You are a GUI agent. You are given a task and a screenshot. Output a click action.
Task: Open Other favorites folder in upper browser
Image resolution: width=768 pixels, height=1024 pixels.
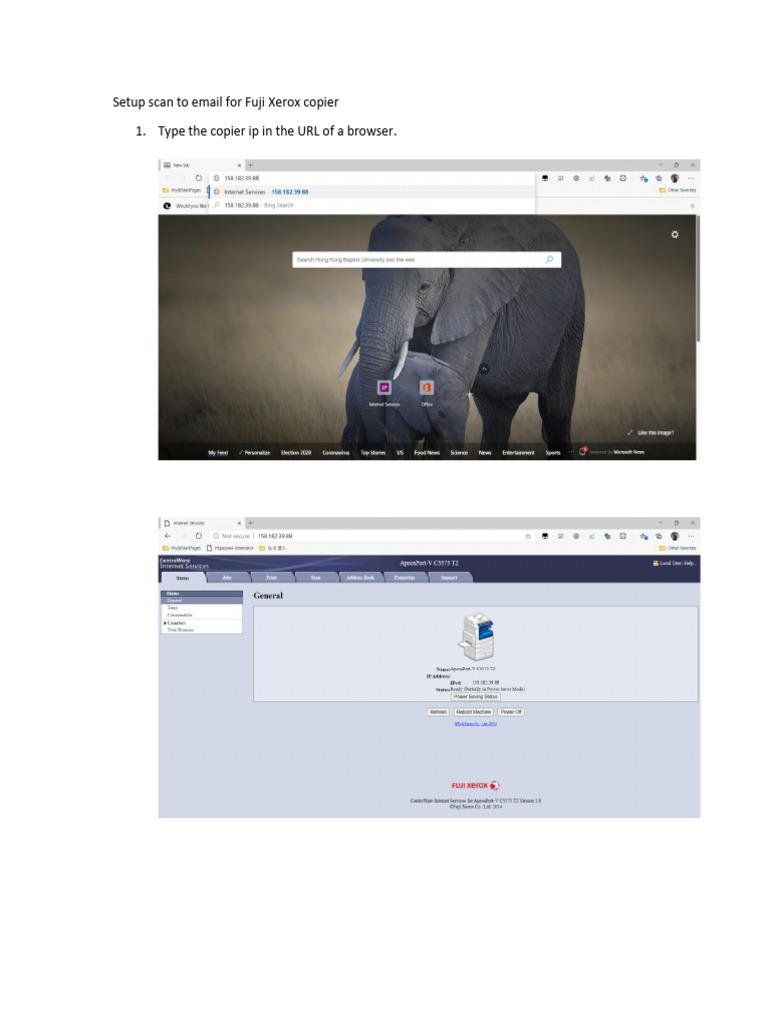coord(677,190)
